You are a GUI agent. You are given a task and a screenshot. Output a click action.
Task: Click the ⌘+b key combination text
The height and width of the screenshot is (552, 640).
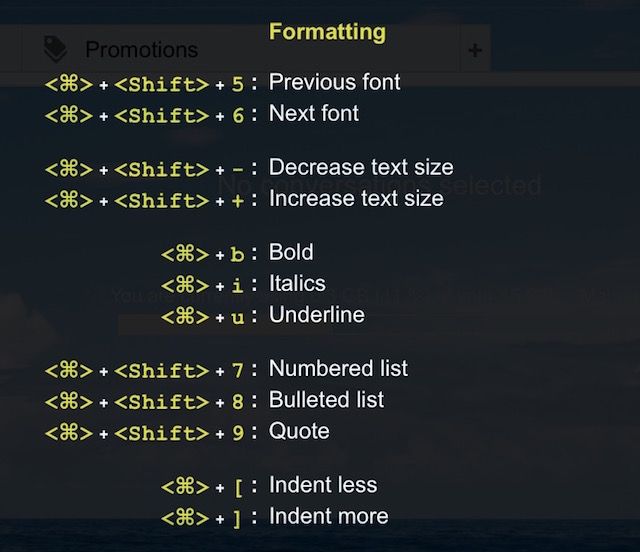(x=203, y=253)
